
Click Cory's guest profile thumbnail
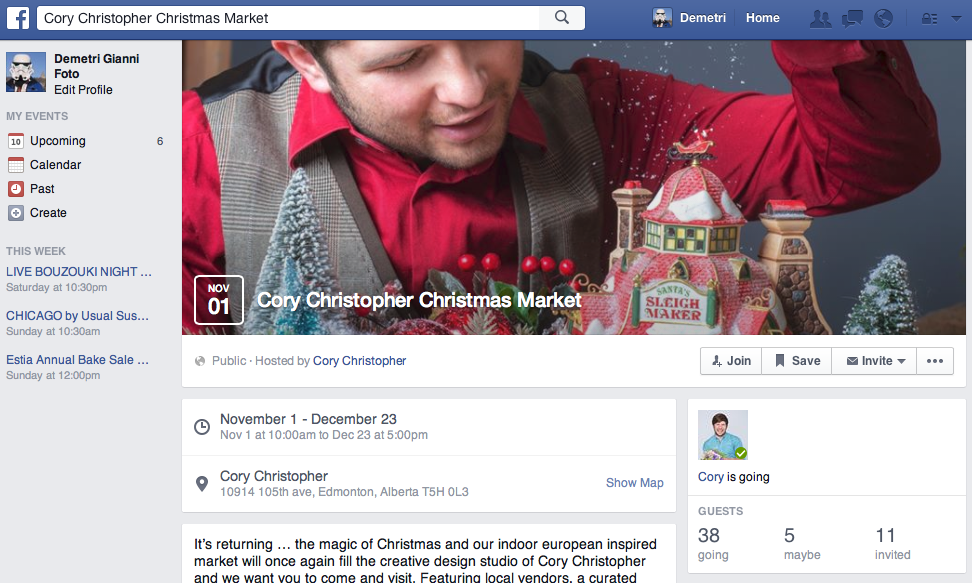pos(723,435)
